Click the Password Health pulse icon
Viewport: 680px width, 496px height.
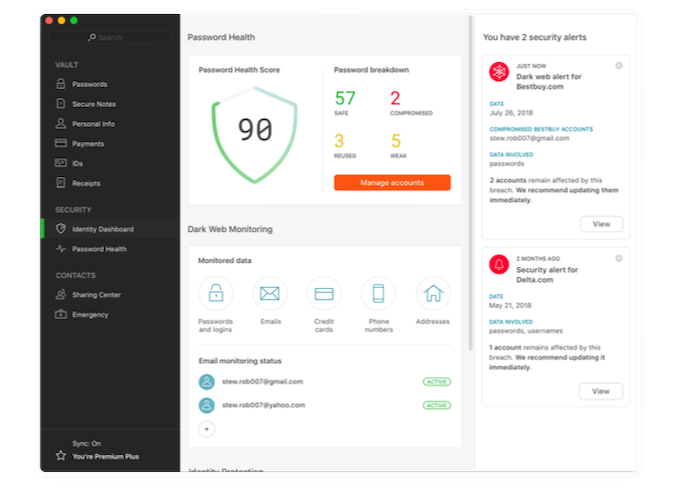(x=61, y=248)
